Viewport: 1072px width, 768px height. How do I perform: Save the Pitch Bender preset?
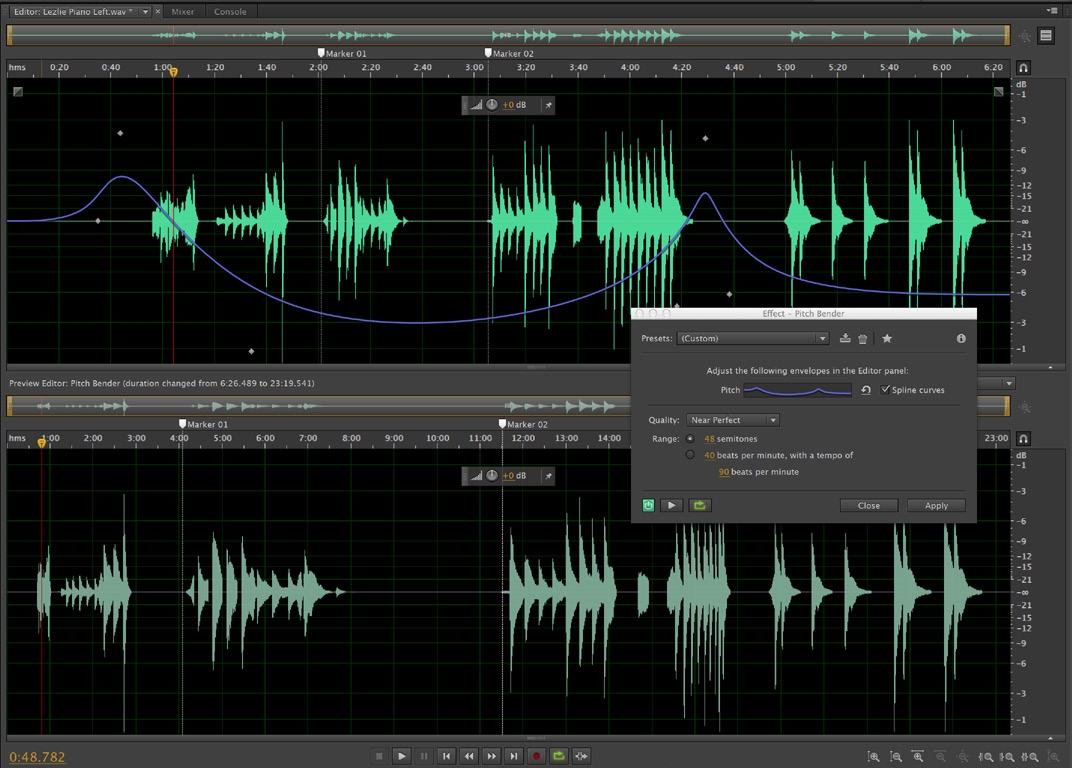tap(845, 339)
